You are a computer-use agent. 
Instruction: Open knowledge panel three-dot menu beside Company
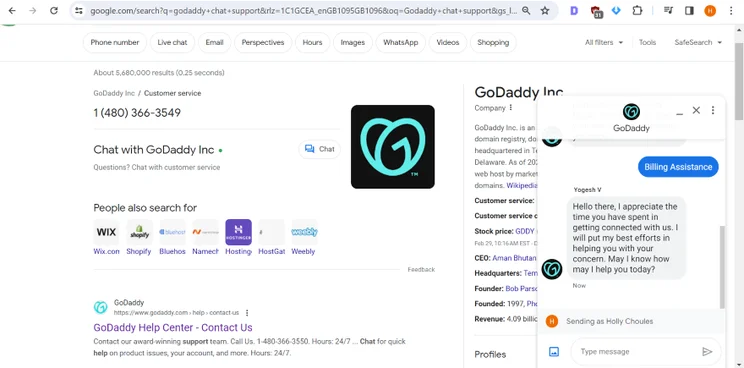[511, 108]
